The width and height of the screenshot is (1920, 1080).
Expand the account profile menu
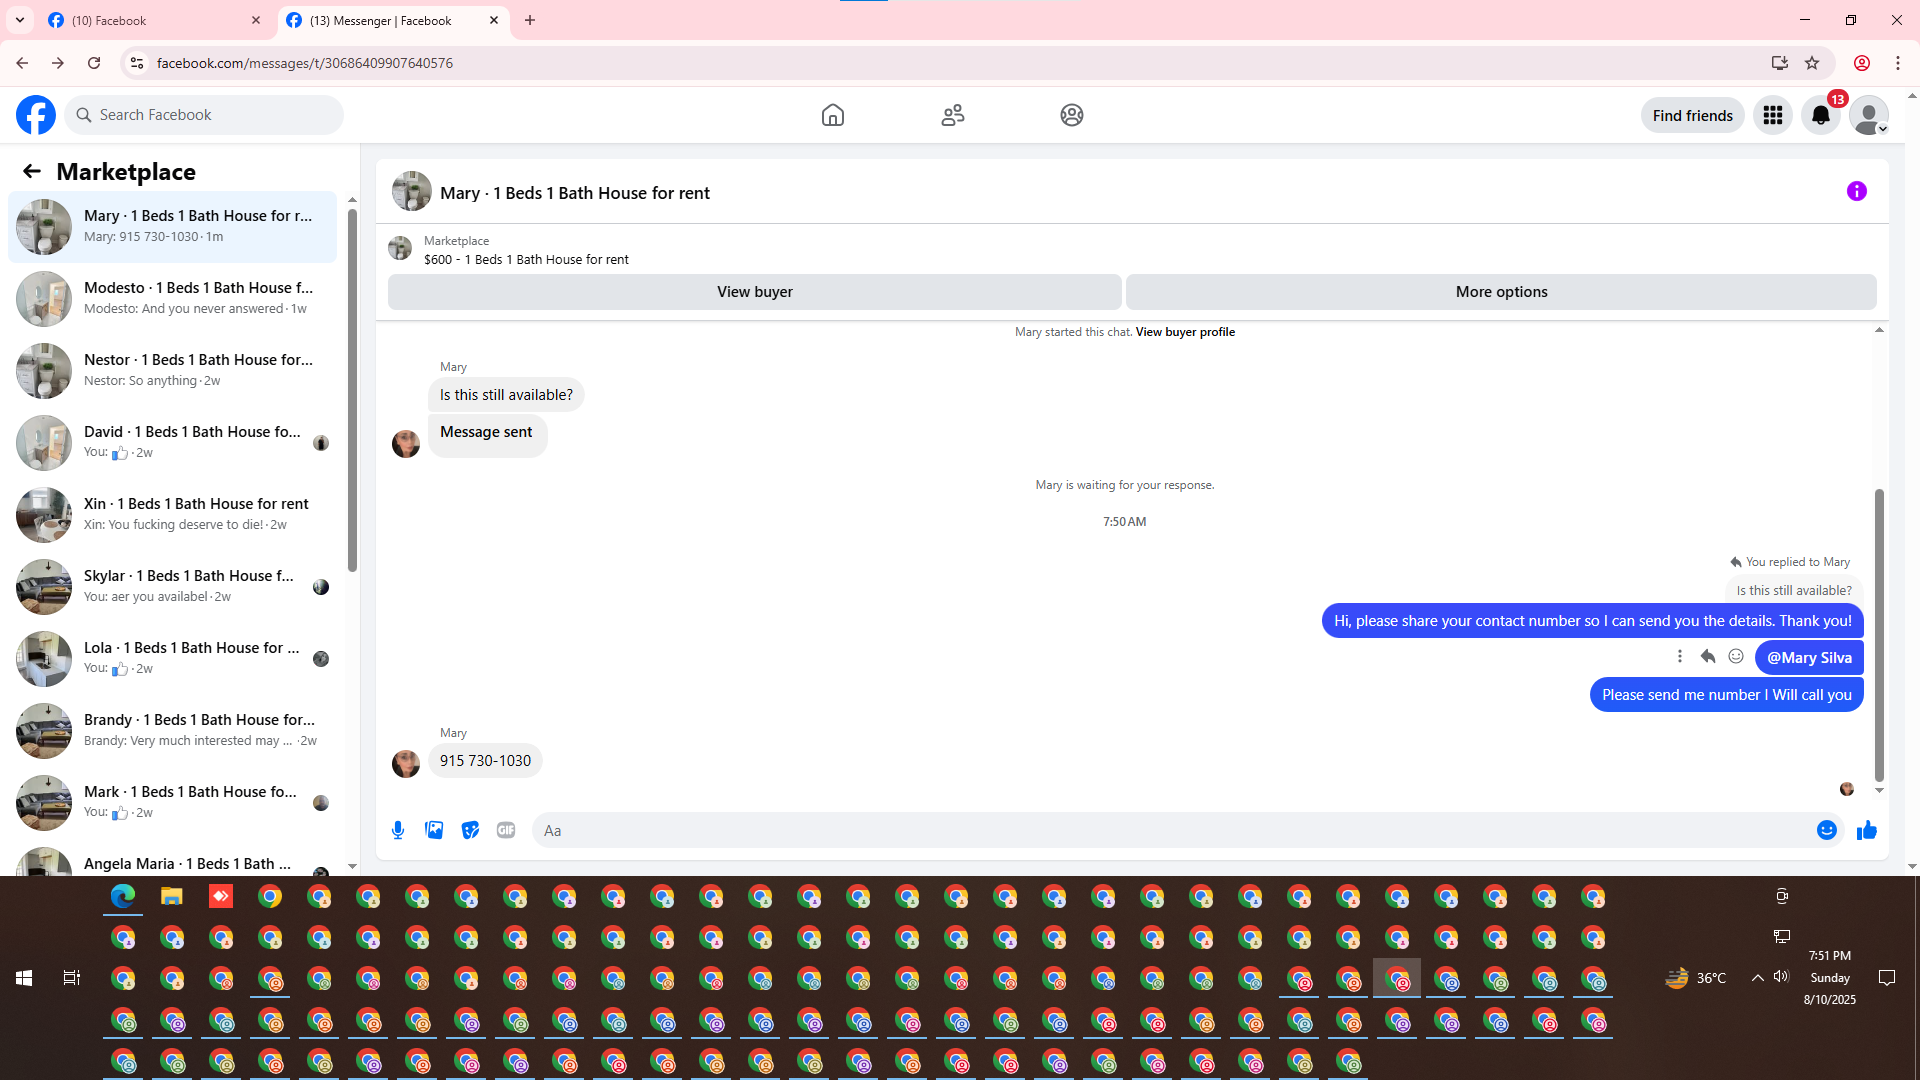[x=1868, y=116]
